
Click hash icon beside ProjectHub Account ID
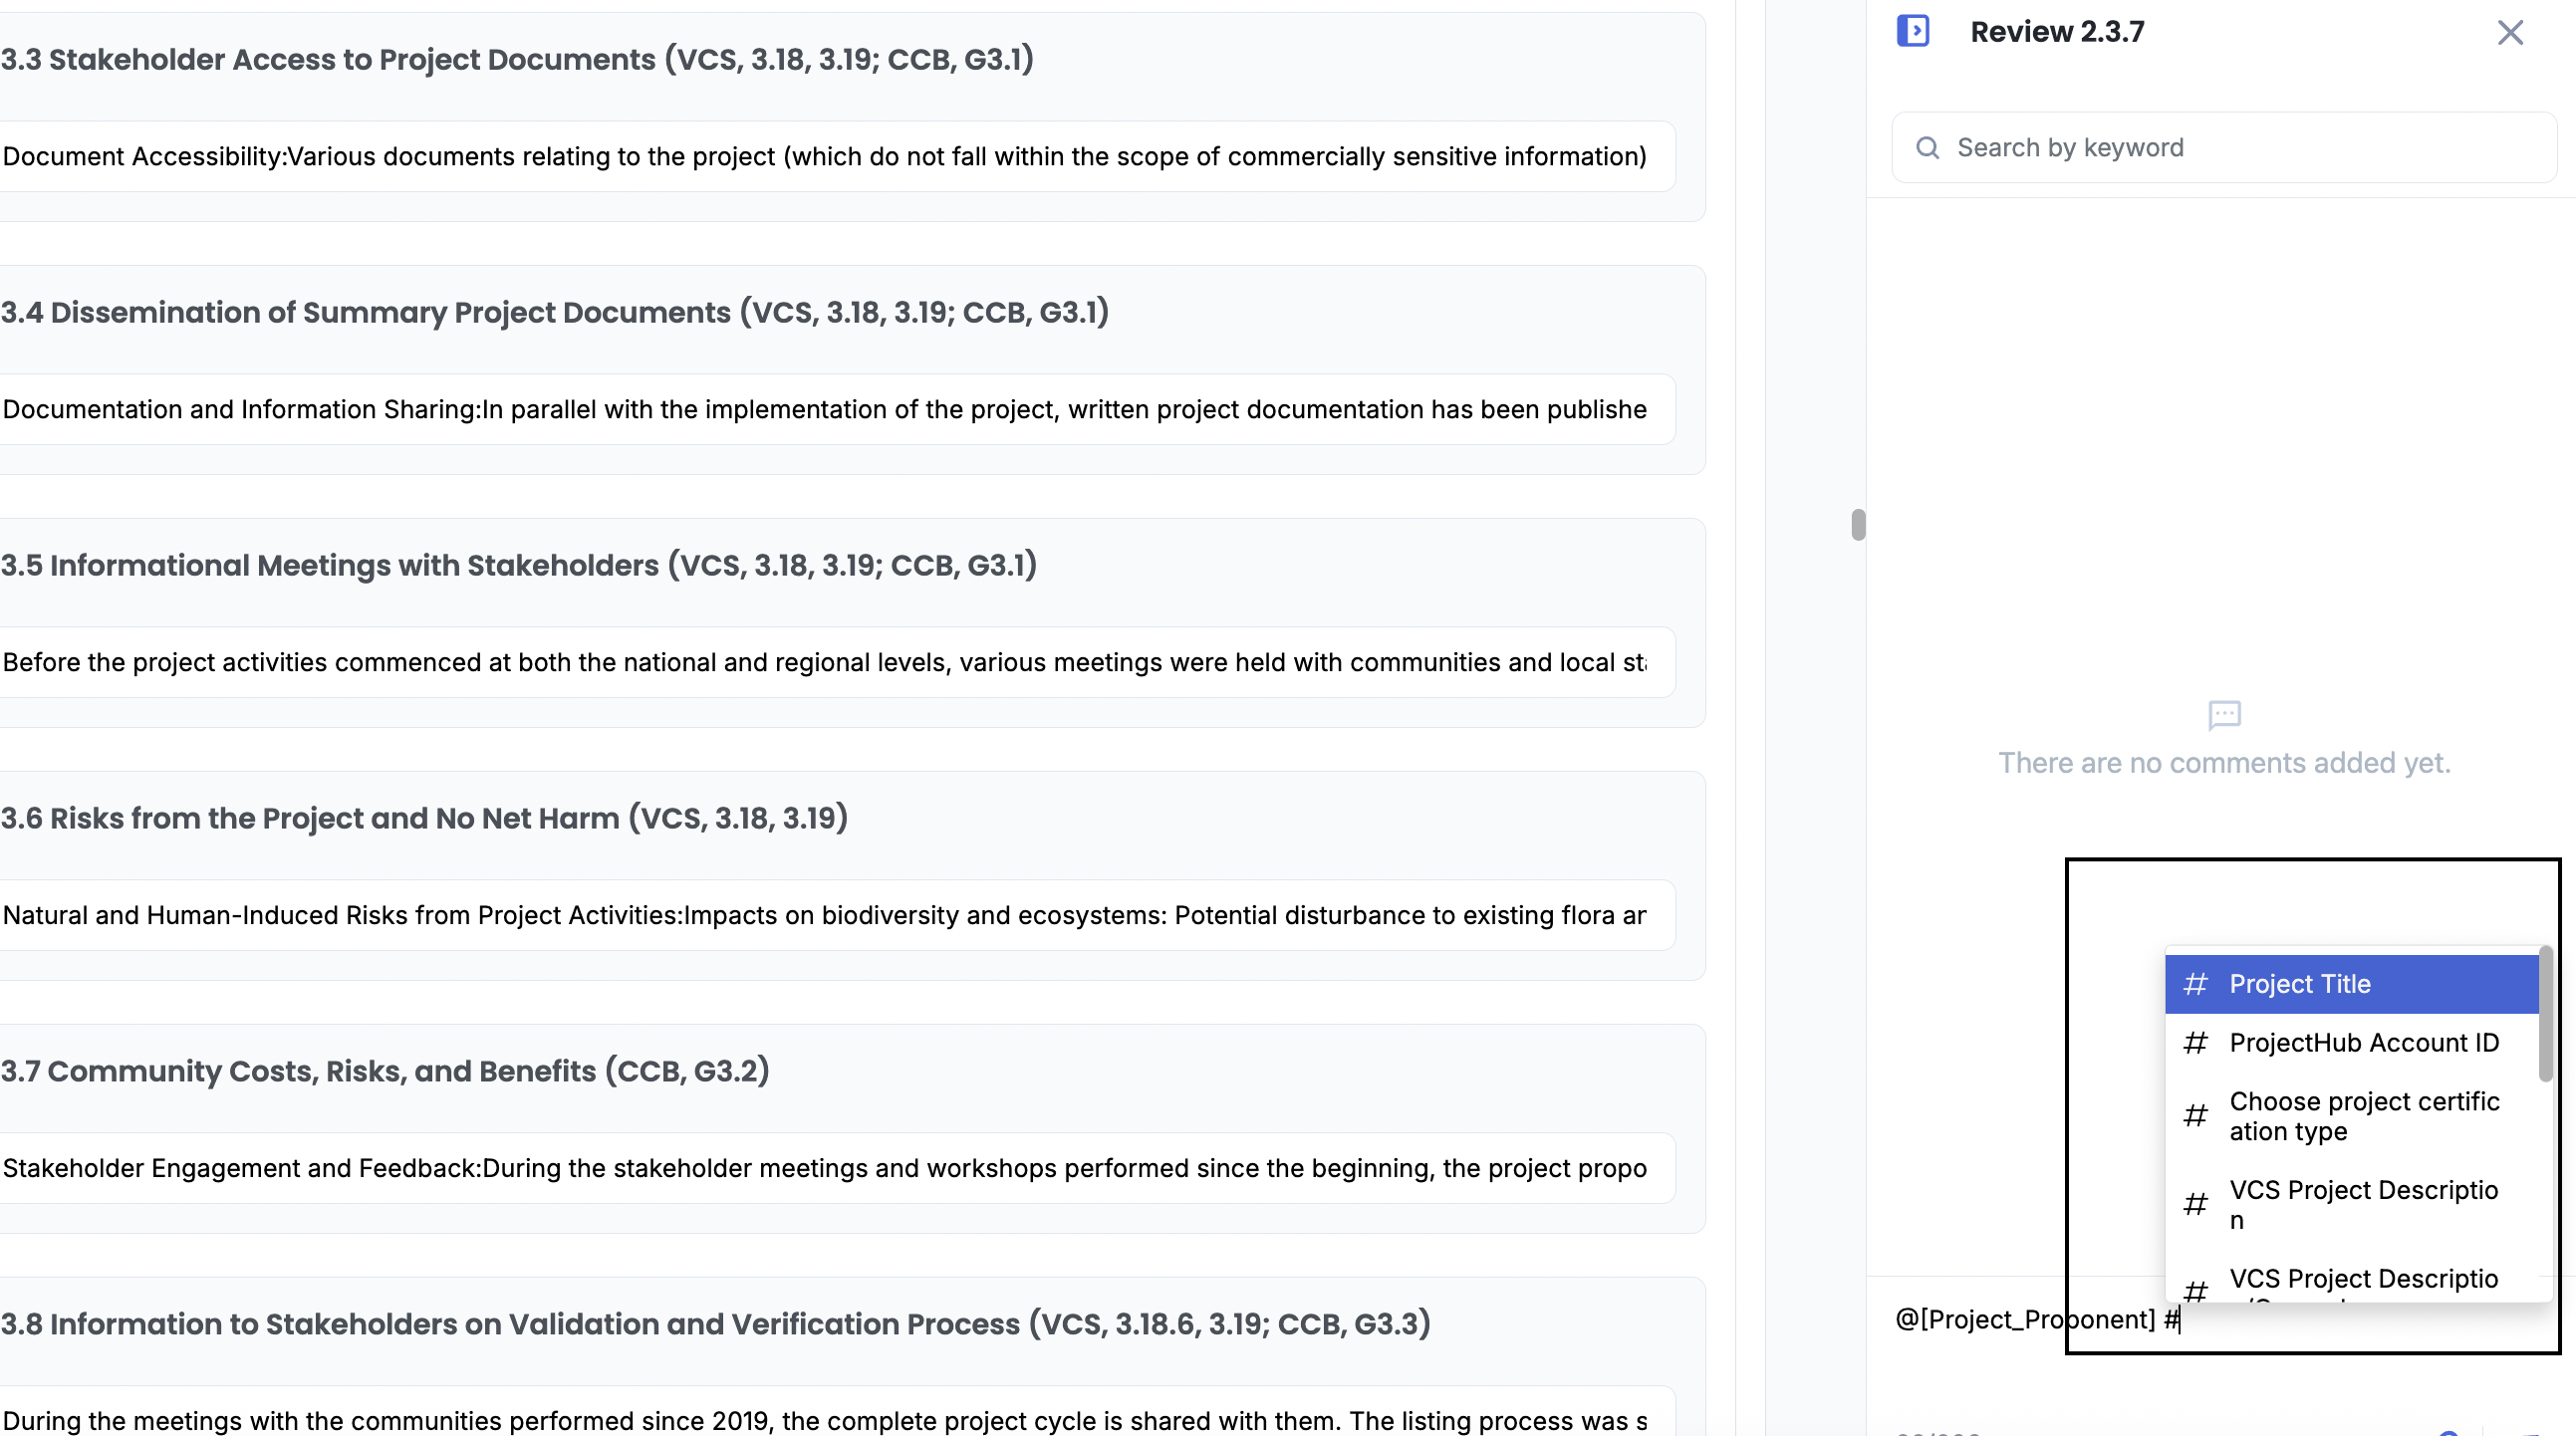2195,1043
